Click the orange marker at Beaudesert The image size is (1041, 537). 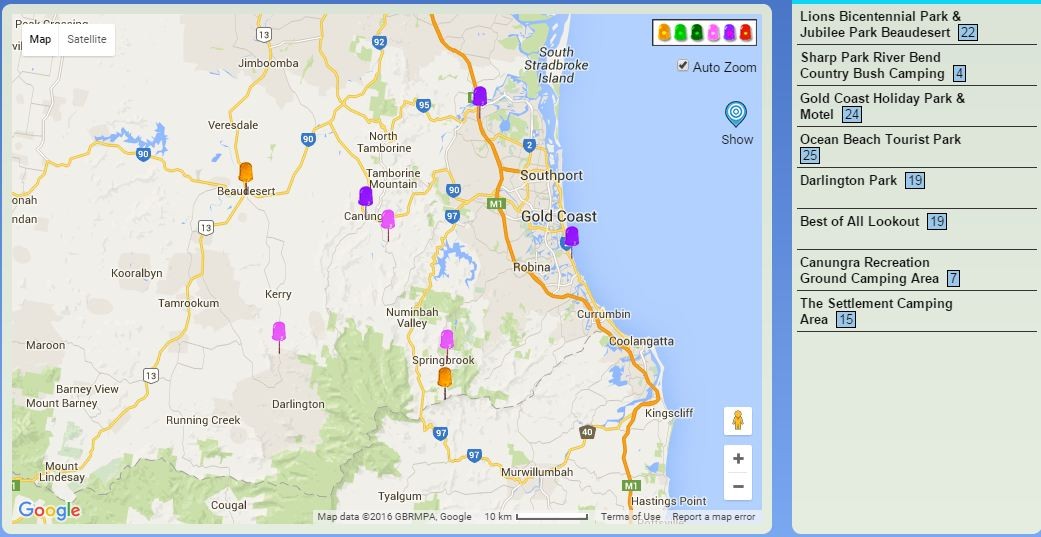click(246, 172)
